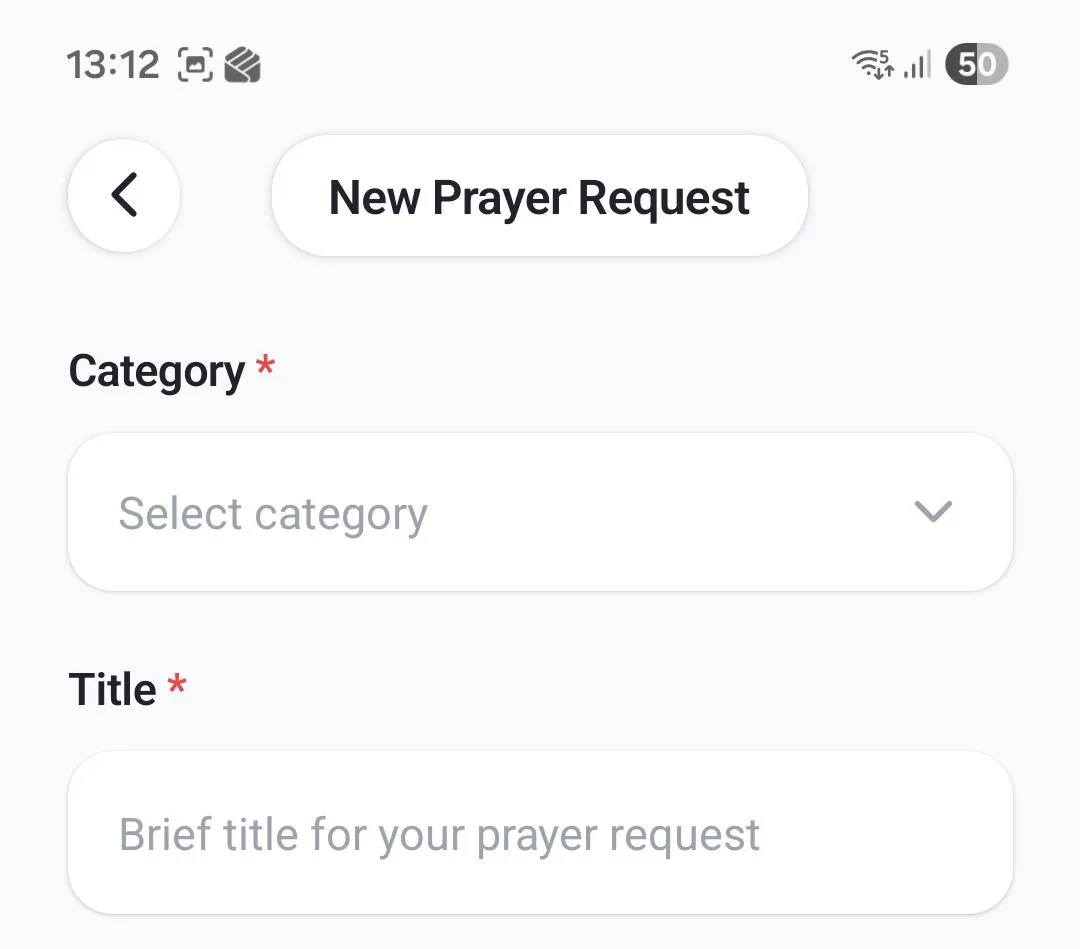Tap the chevron inside the category selector
The image size is (1080, 949).
pyautogui.click(x=932, y=512)
